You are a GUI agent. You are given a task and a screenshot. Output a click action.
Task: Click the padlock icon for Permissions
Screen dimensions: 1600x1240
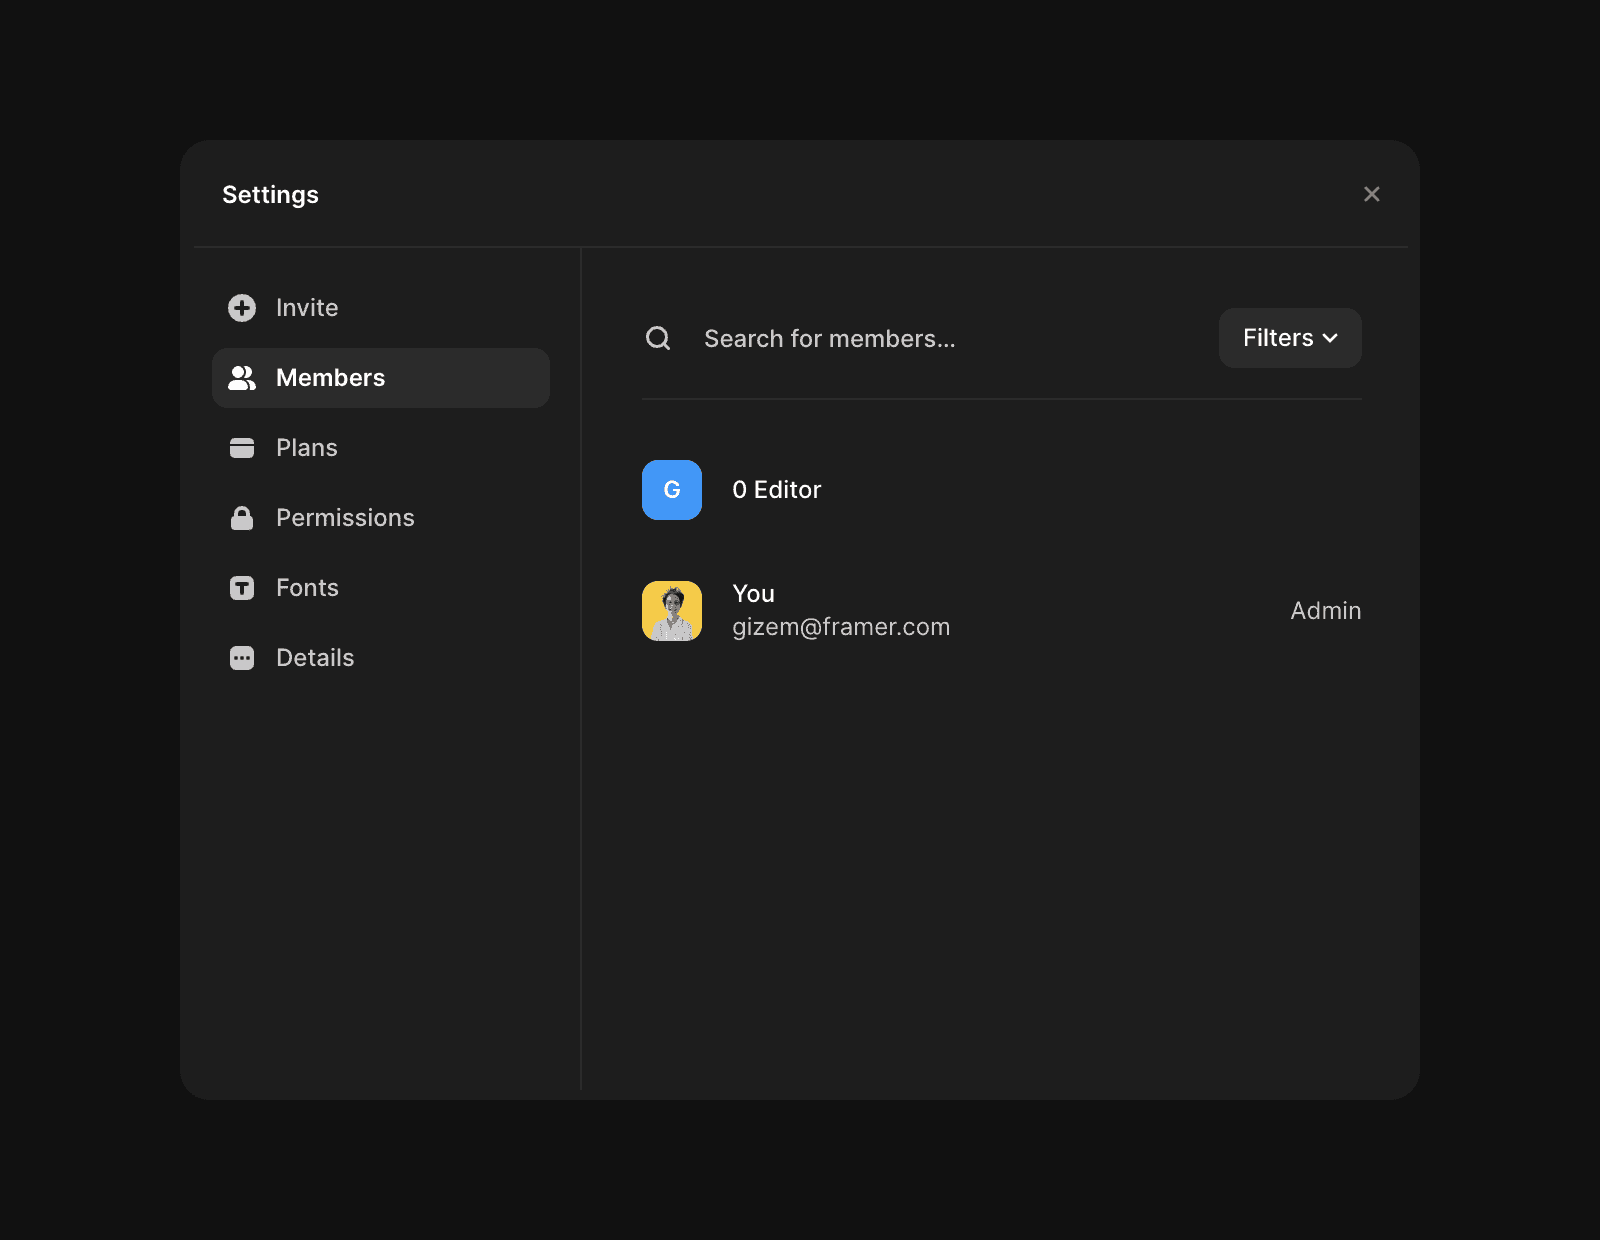[x=242, y=517]
